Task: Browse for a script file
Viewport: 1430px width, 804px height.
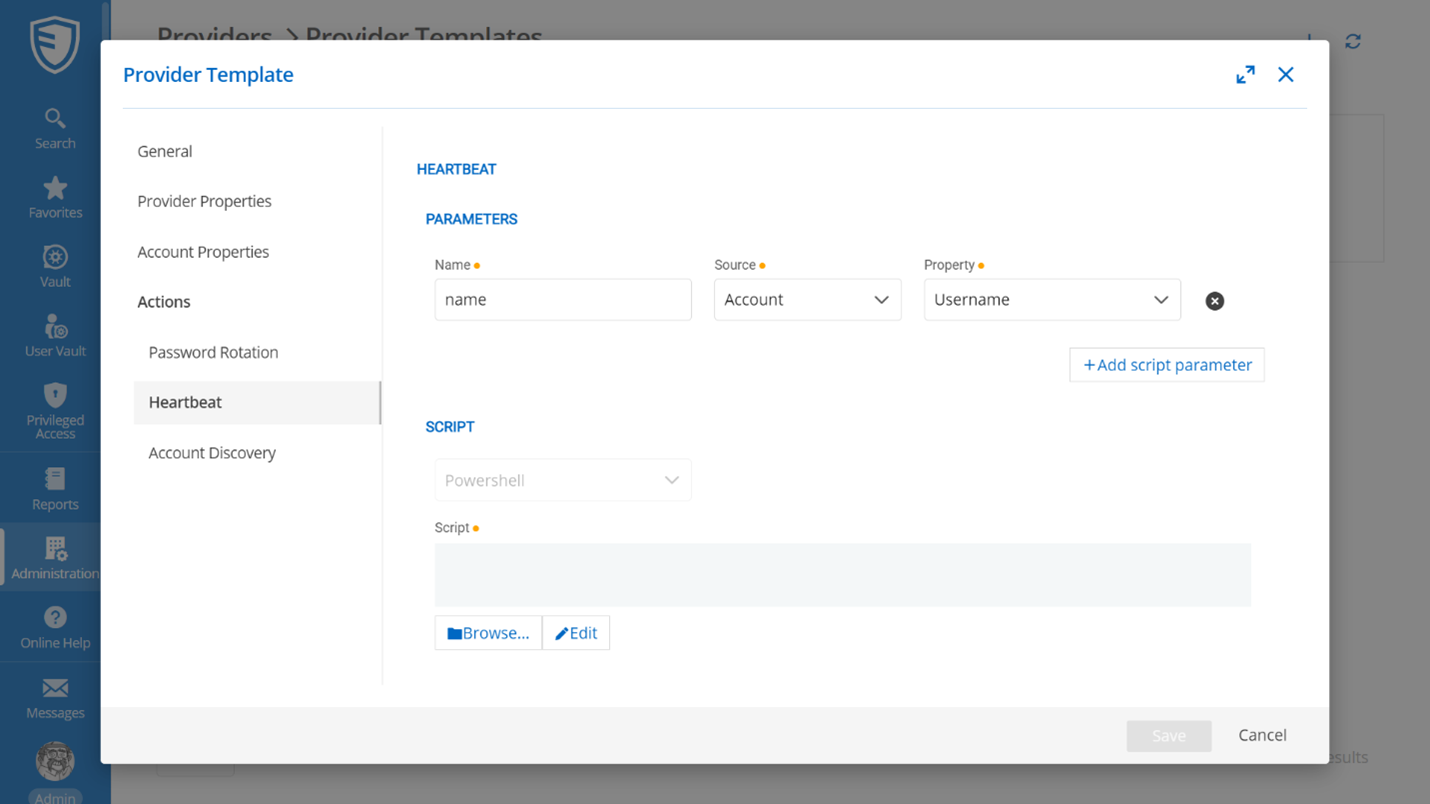Action: [x=487, y=632]
